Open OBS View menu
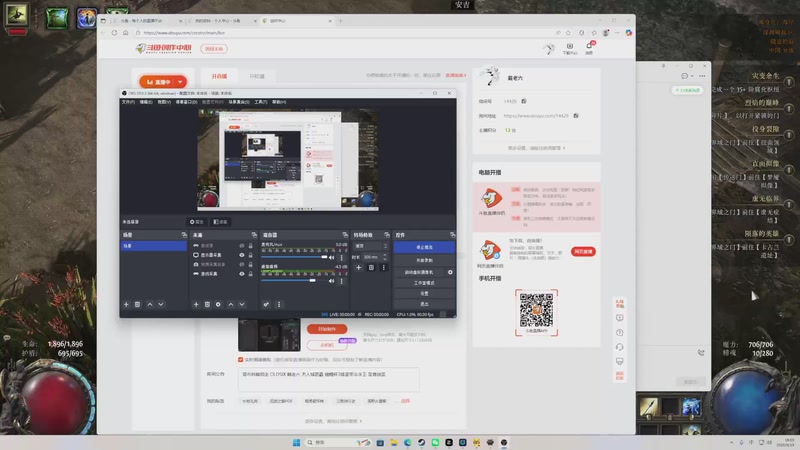 pyautogui.click(x=164, y=102)
